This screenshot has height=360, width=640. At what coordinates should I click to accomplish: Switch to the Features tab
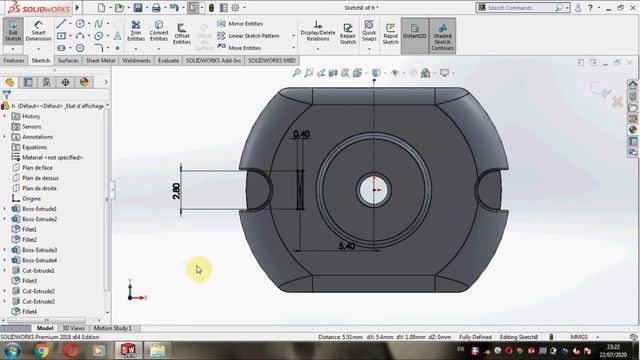coord(14,60)
